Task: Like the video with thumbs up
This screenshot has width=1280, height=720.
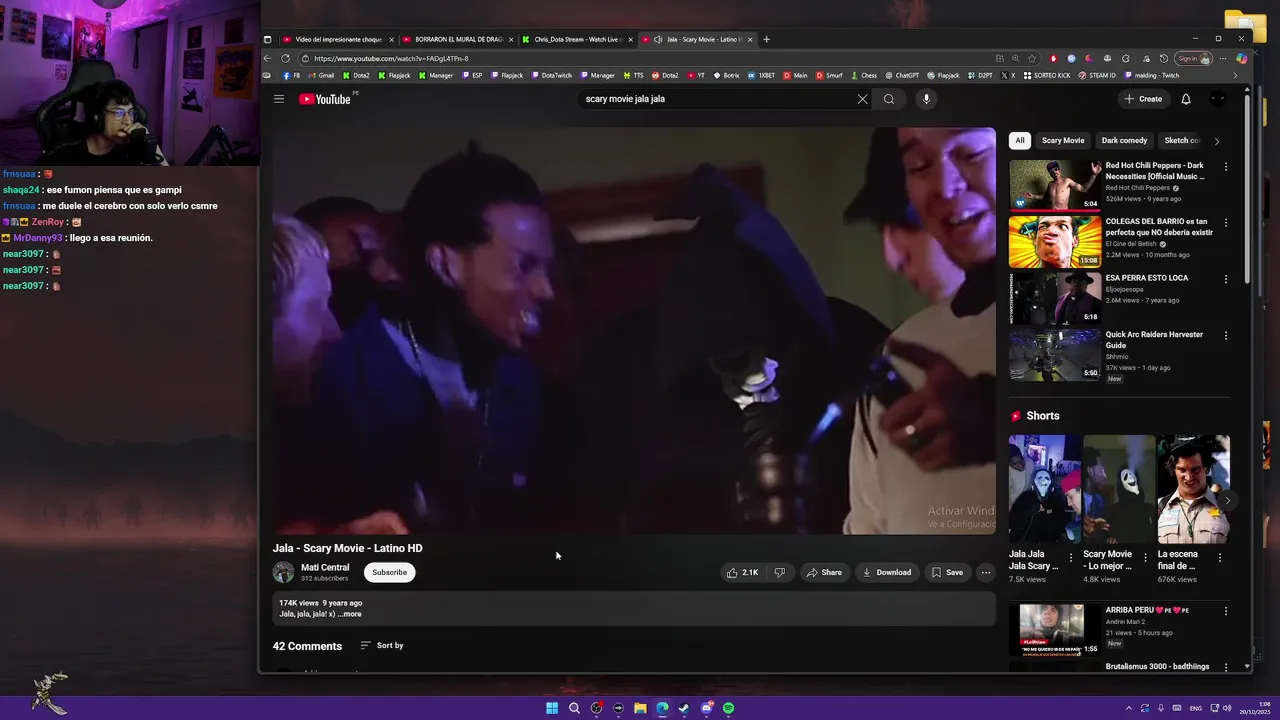Action: (742, 572)
